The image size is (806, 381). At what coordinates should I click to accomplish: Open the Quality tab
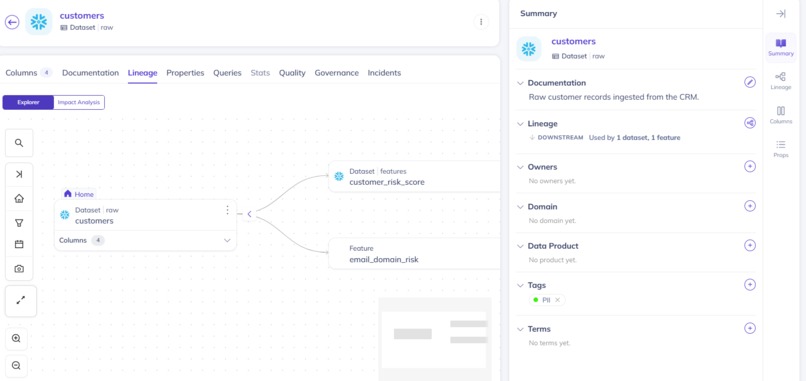(x=292, y=73)
